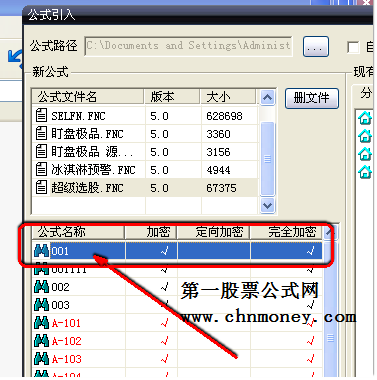Click the binoculars icon beside A-103
Screen dimensions: 377x380
pos(41,359)
